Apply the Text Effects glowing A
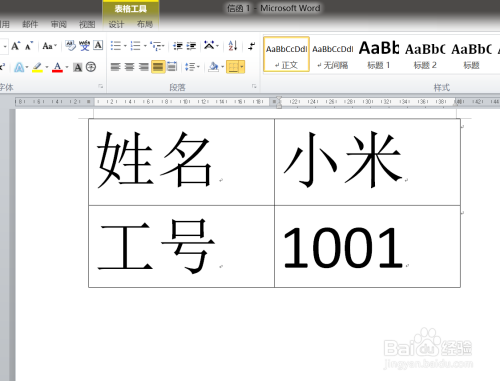The width and height of the screenshot is (500, 381). [x=19, y=67]
